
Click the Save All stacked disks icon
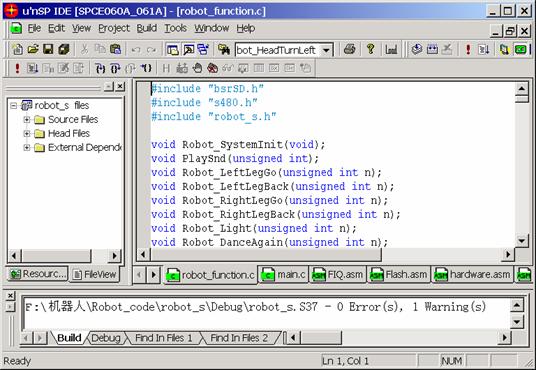(x=64, y=50)
